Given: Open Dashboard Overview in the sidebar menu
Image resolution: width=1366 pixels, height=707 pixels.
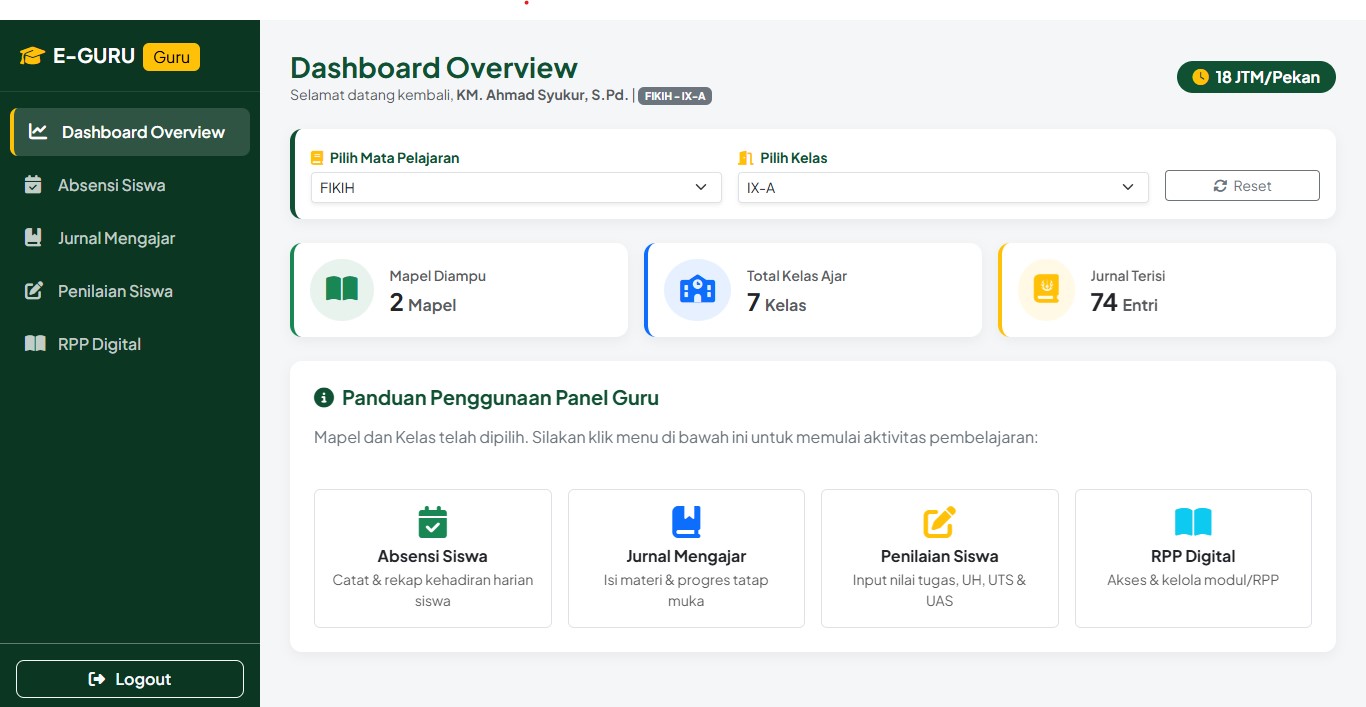Looking at the screenshot, I should point(130,132).
